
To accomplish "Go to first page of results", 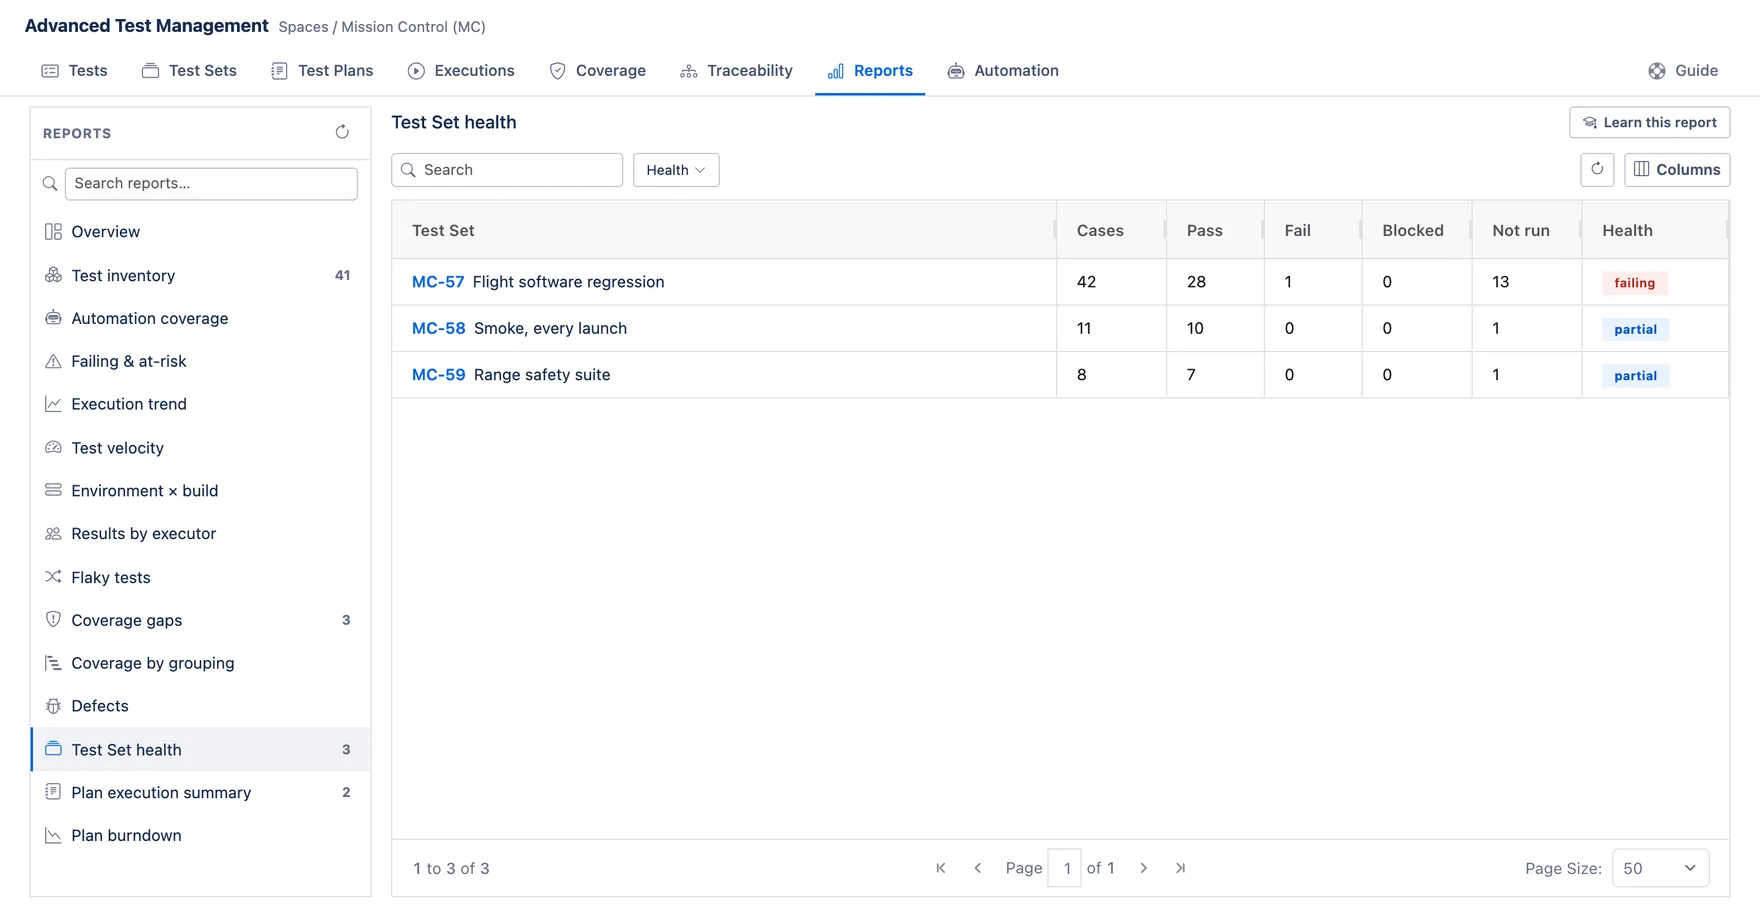I will pos(941,868).
